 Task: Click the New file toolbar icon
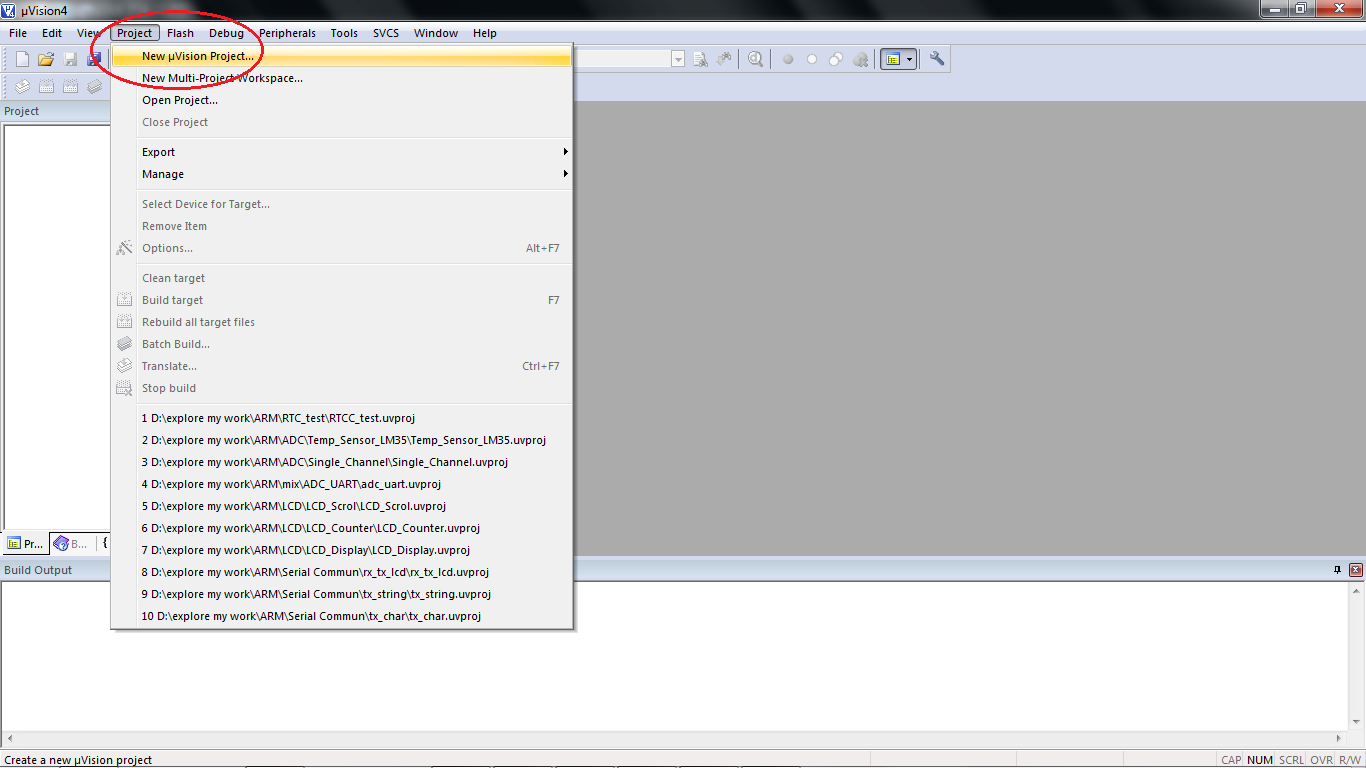(22, 59)
